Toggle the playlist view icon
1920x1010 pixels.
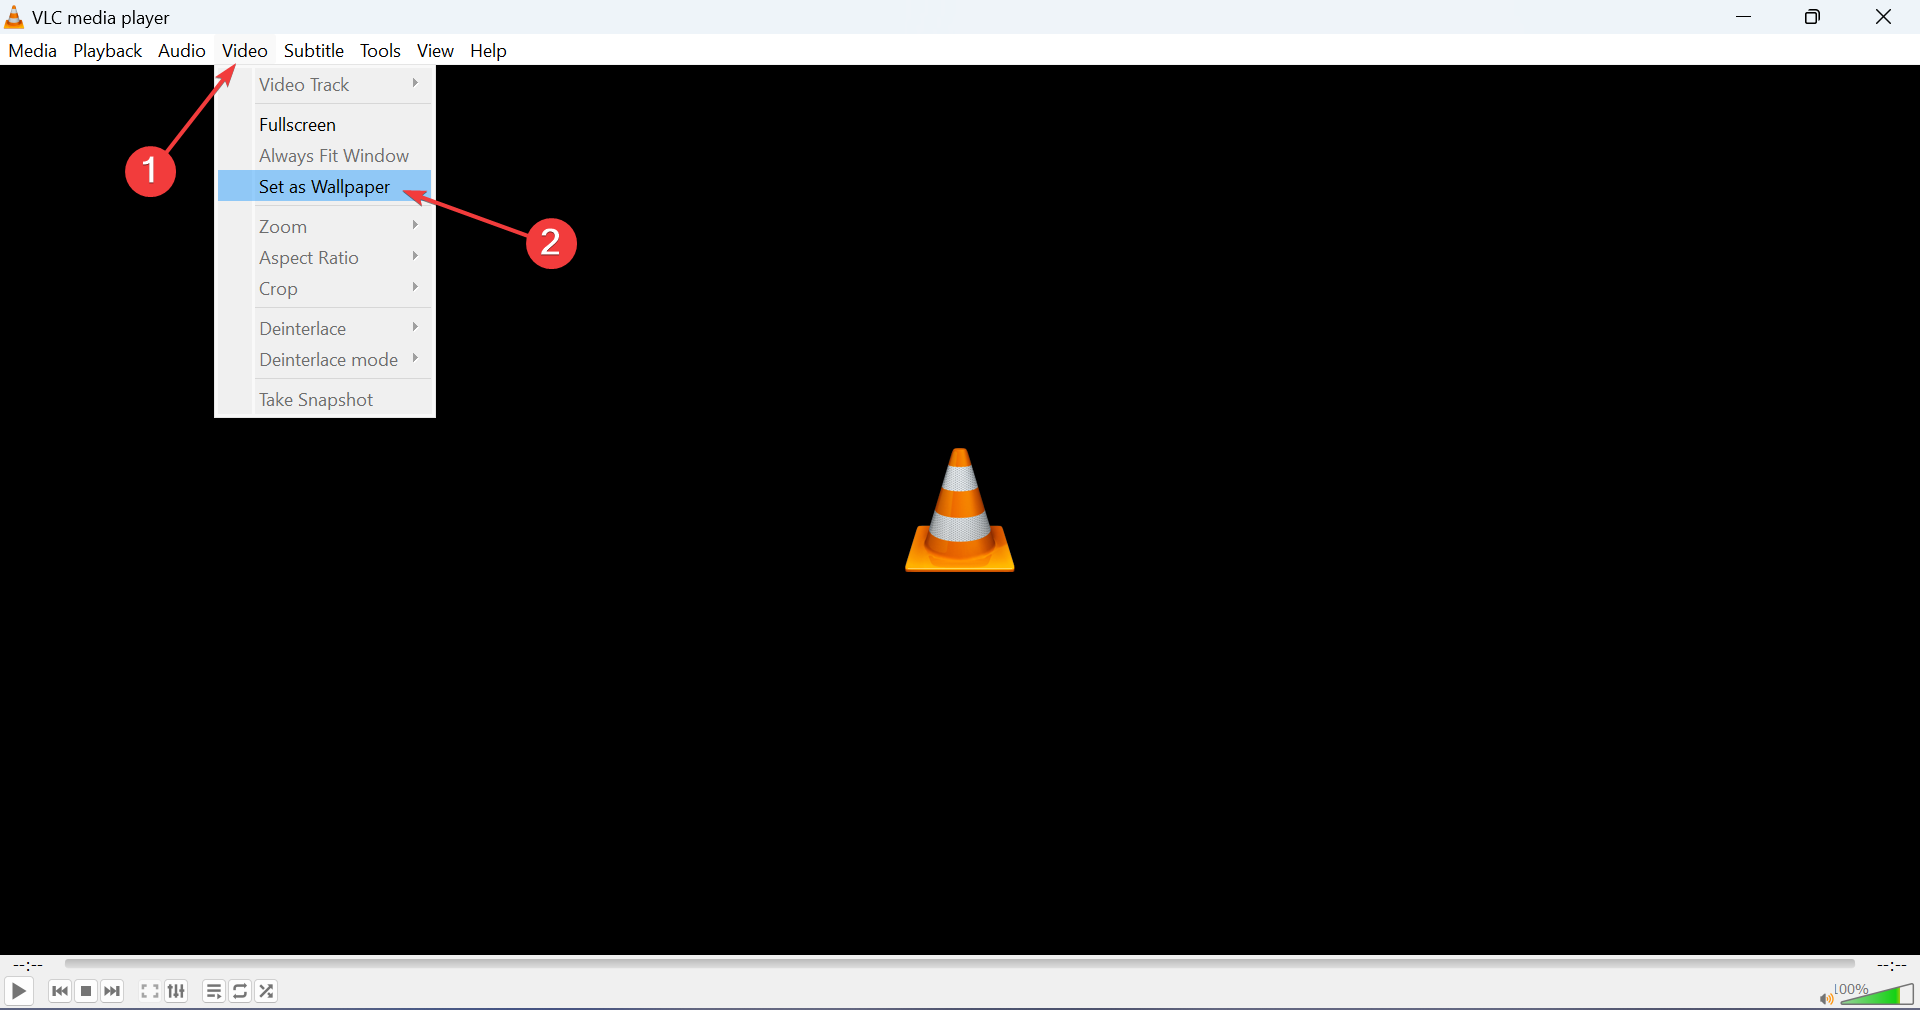point(214,991)
